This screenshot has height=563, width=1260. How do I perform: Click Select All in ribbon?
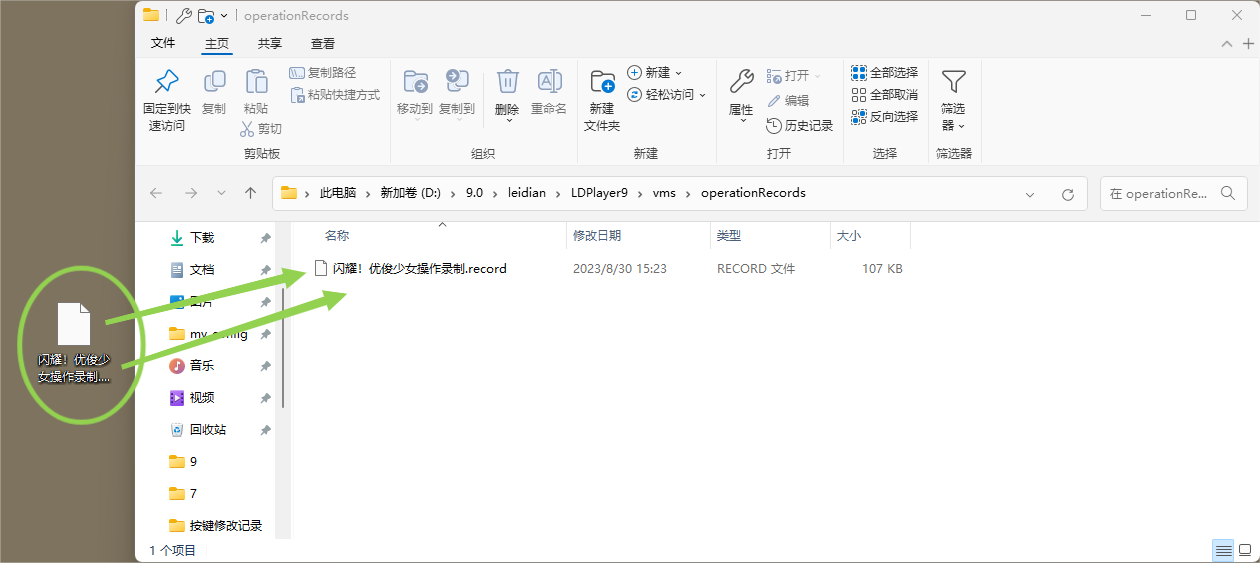point(884,73)
